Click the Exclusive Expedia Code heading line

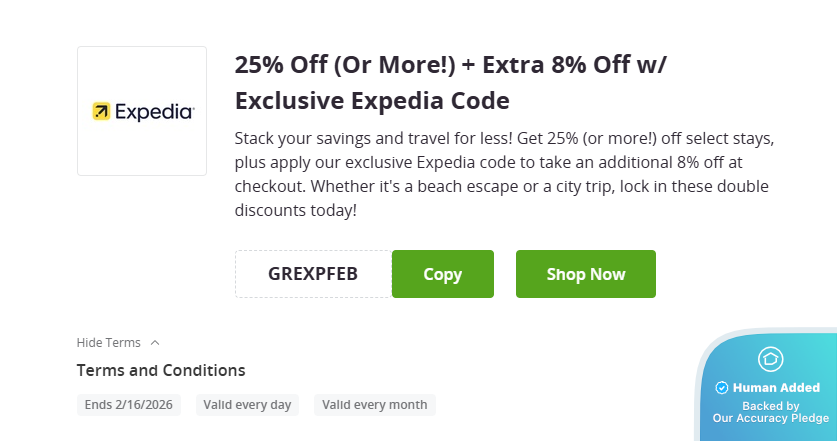pyautogui.click(x=372, y=101)
